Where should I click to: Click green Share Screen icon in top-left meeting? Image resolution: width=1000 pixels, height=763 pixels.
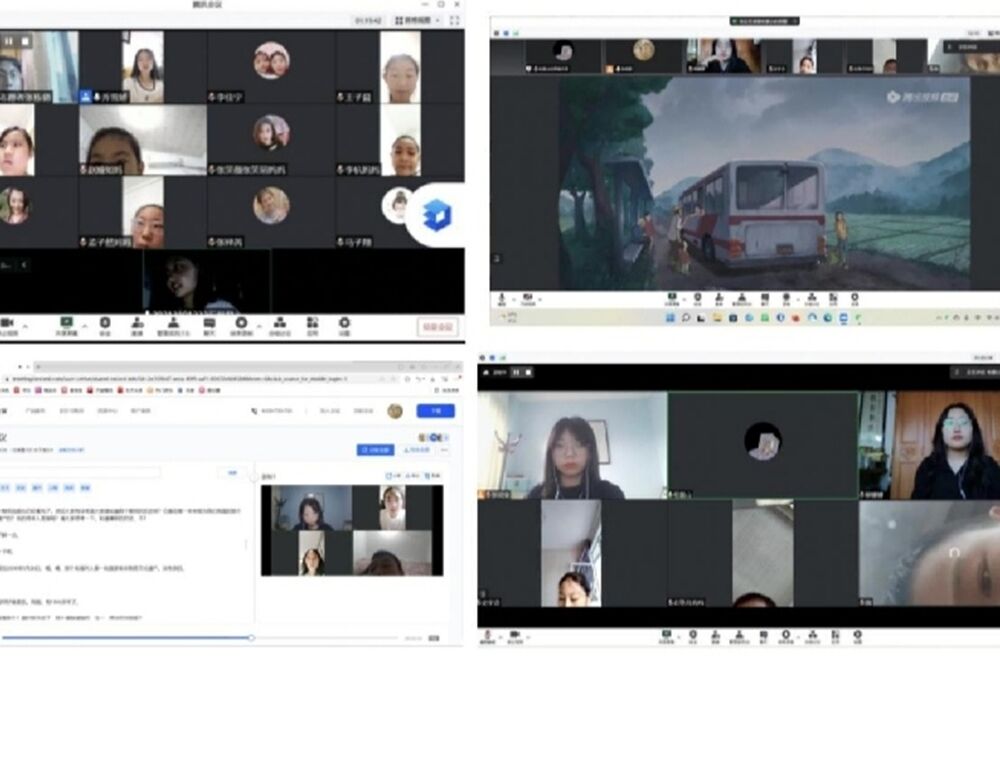[66, 325]
